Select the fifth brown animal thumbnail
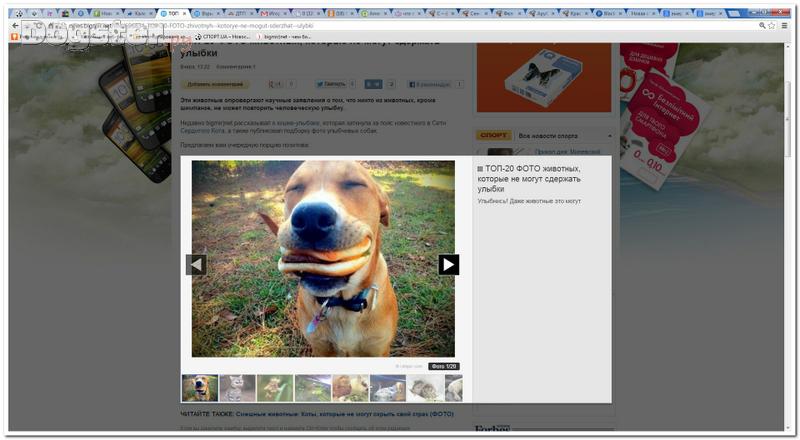The width and height of the screenshot is (800, 440). tap(351, 388)
